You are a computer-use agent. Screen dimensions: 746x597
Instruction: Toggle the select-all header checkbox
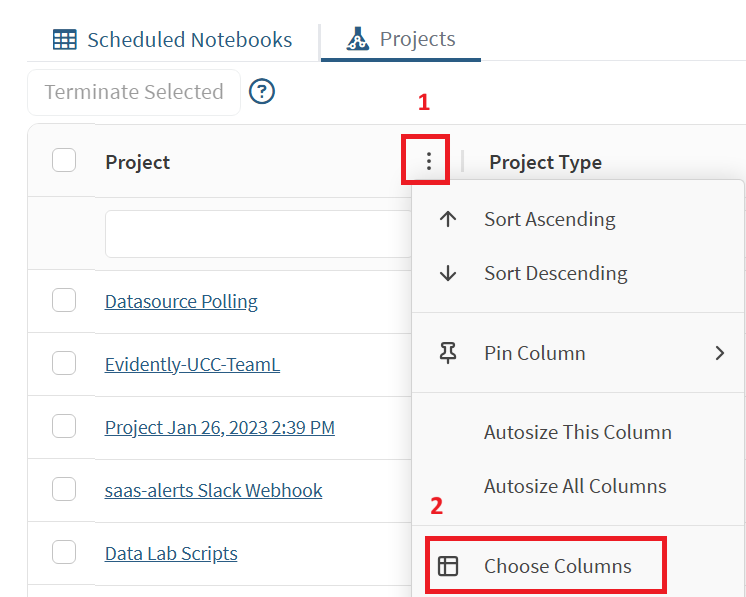coord(64,161)
